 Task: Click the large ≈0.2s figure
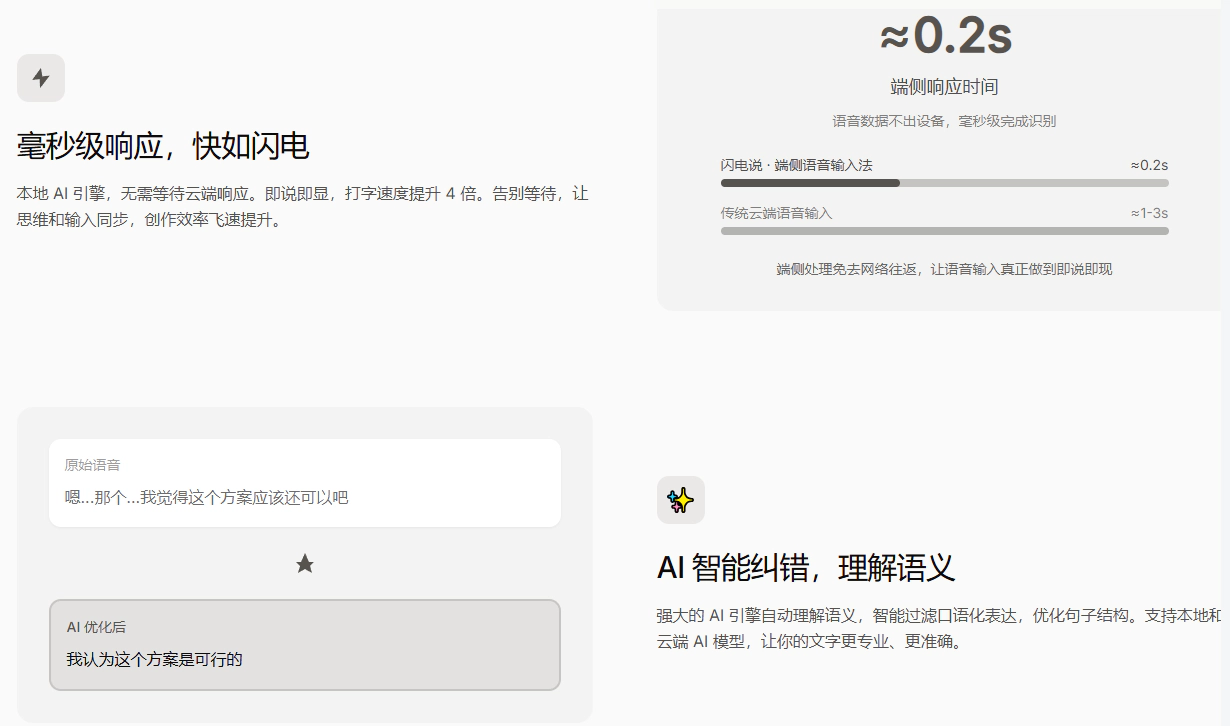tap(945, 37)
